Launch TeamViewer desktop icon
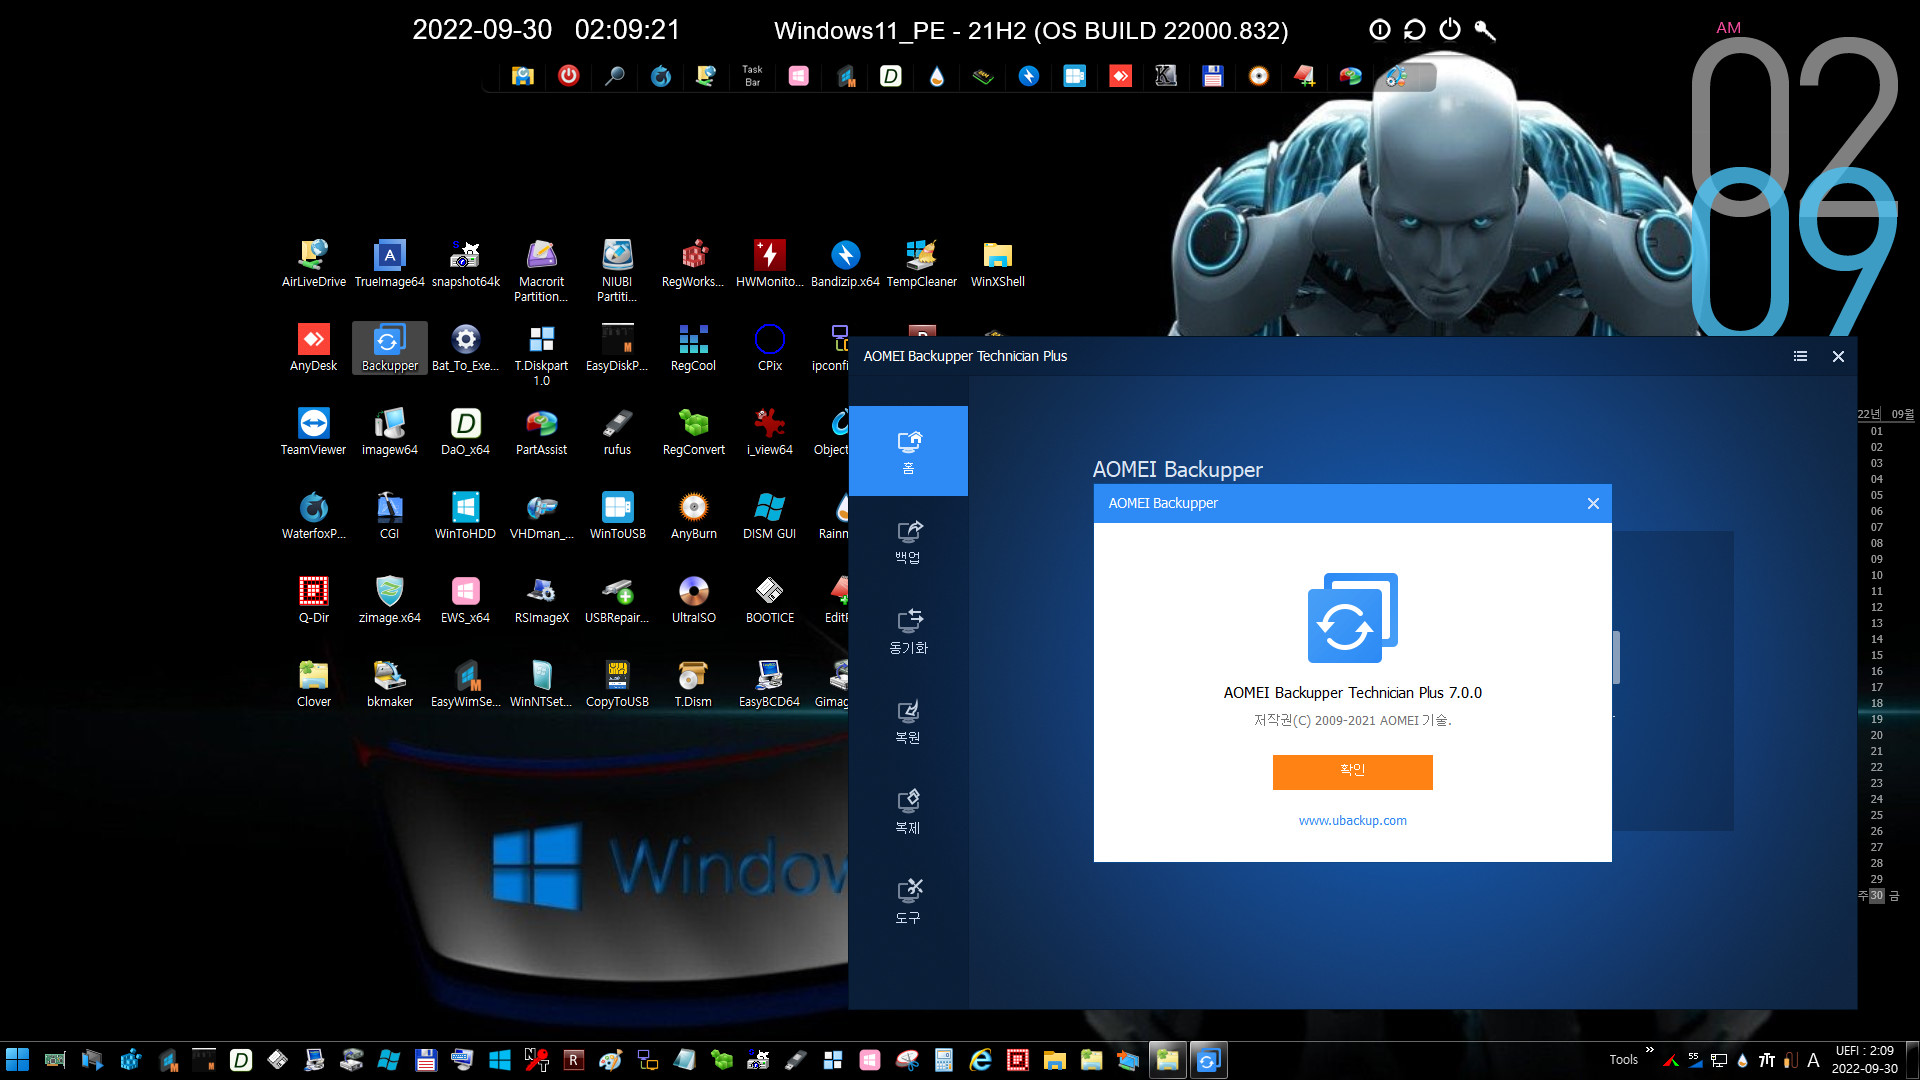 pos(314,432)
